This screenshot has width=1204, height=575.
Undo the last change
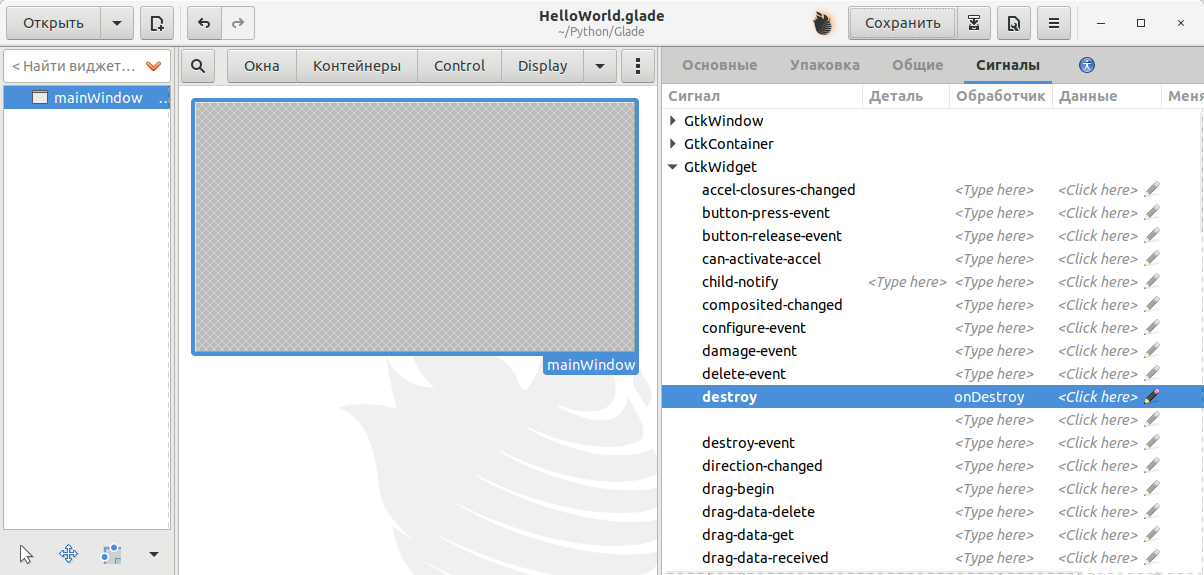point(205,23)
